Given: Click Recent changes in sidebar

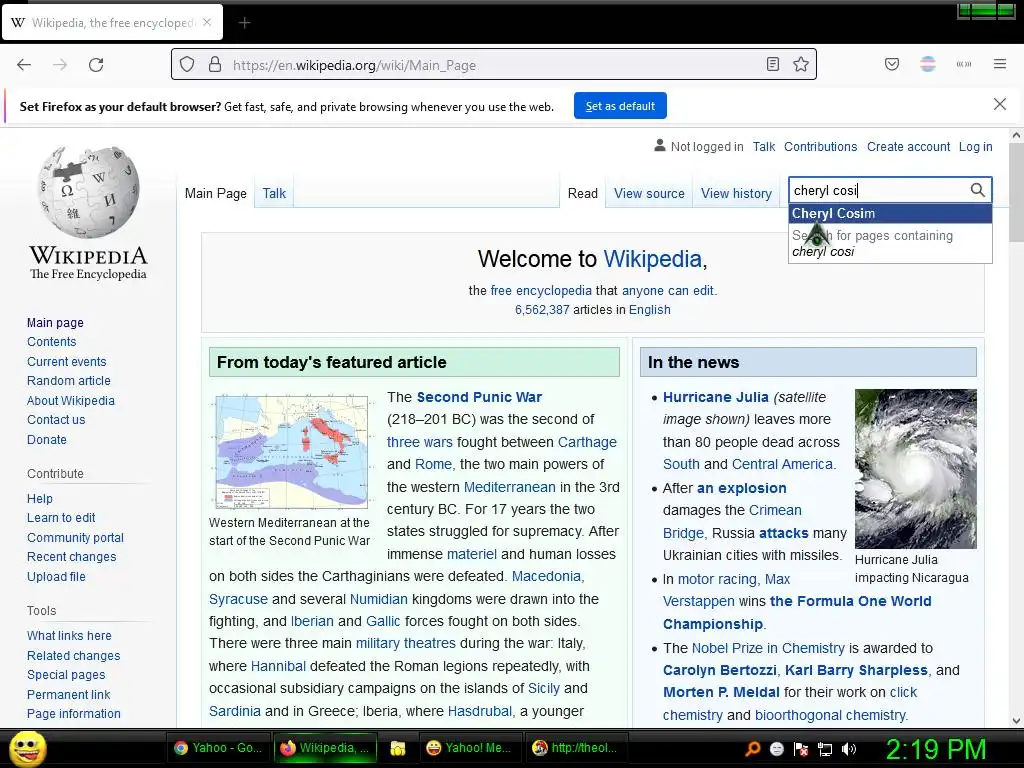Looking at the screenshot, I should (x=72, y=556).
